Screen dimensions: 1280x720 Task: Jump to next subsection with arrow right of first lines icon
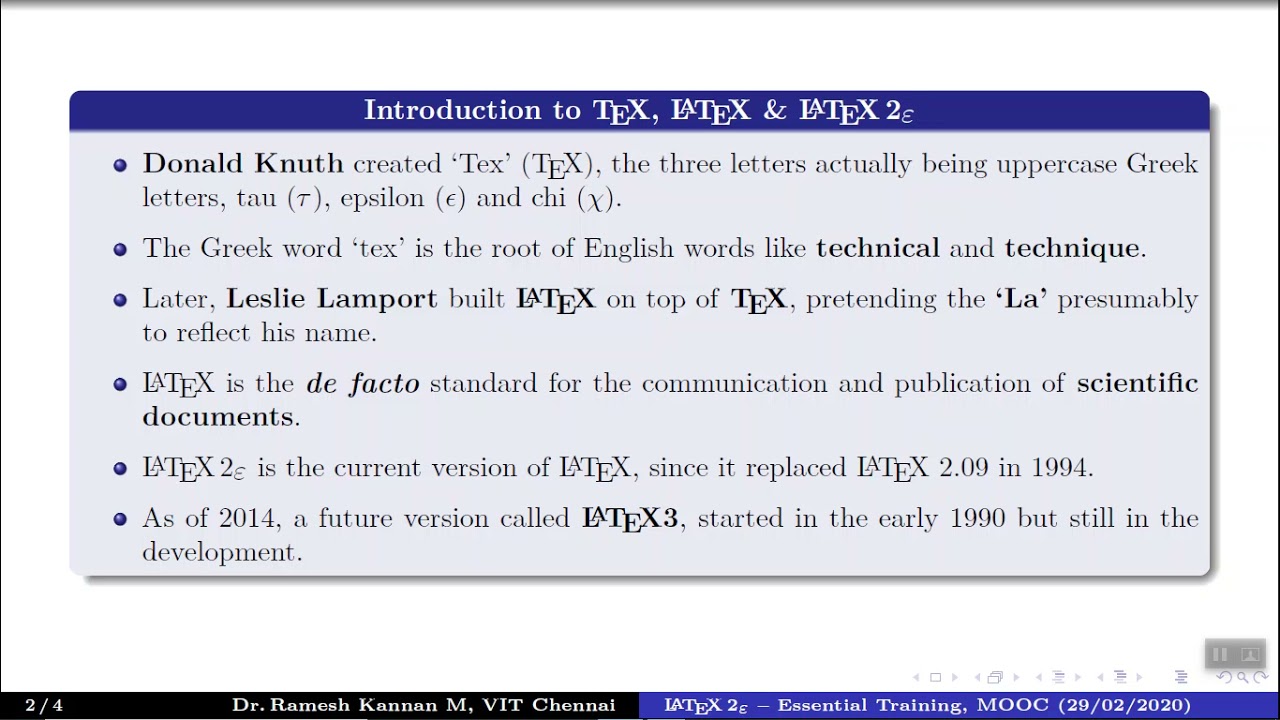(1078, 677)
